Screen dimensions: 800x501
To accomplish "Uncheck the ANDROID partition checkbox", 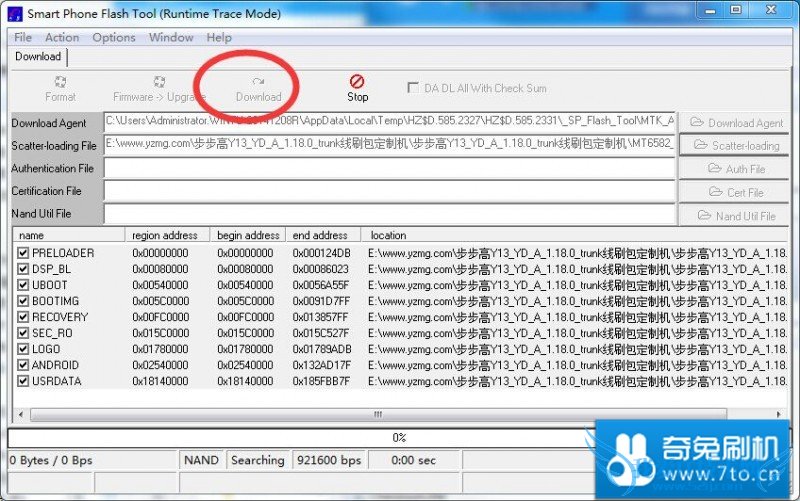I will (x=23, y=365).
